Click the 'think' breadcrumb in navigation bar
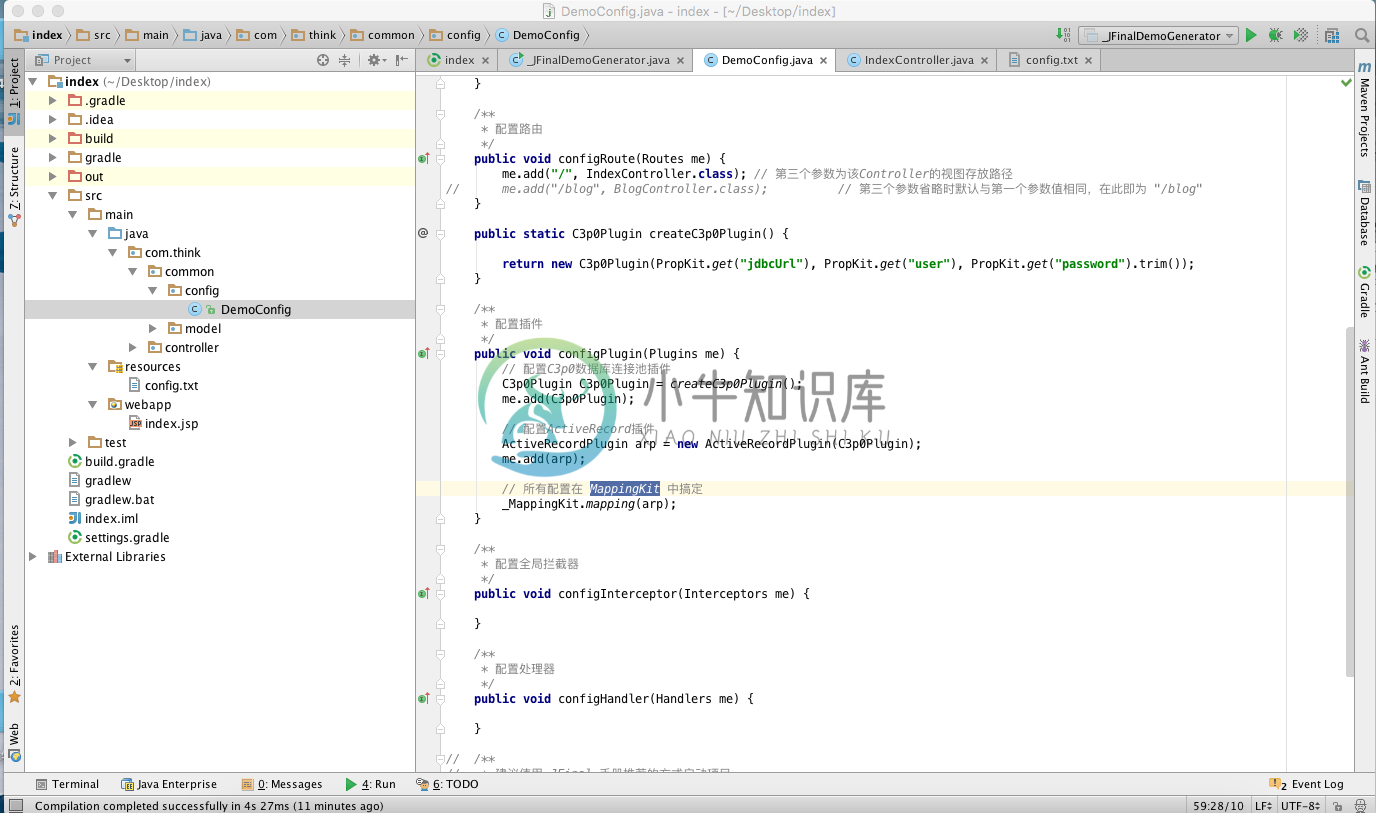1376x813 pixels. [x=313, y=35]
